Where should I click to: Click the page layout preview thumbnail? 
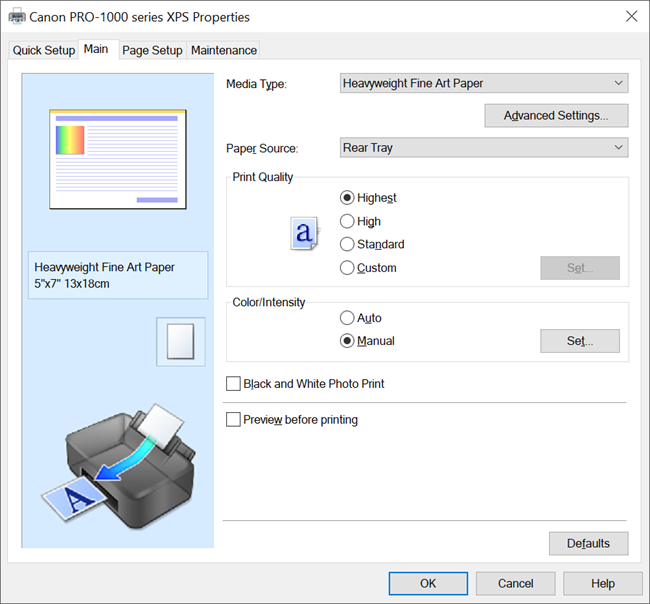click(118, 159)
